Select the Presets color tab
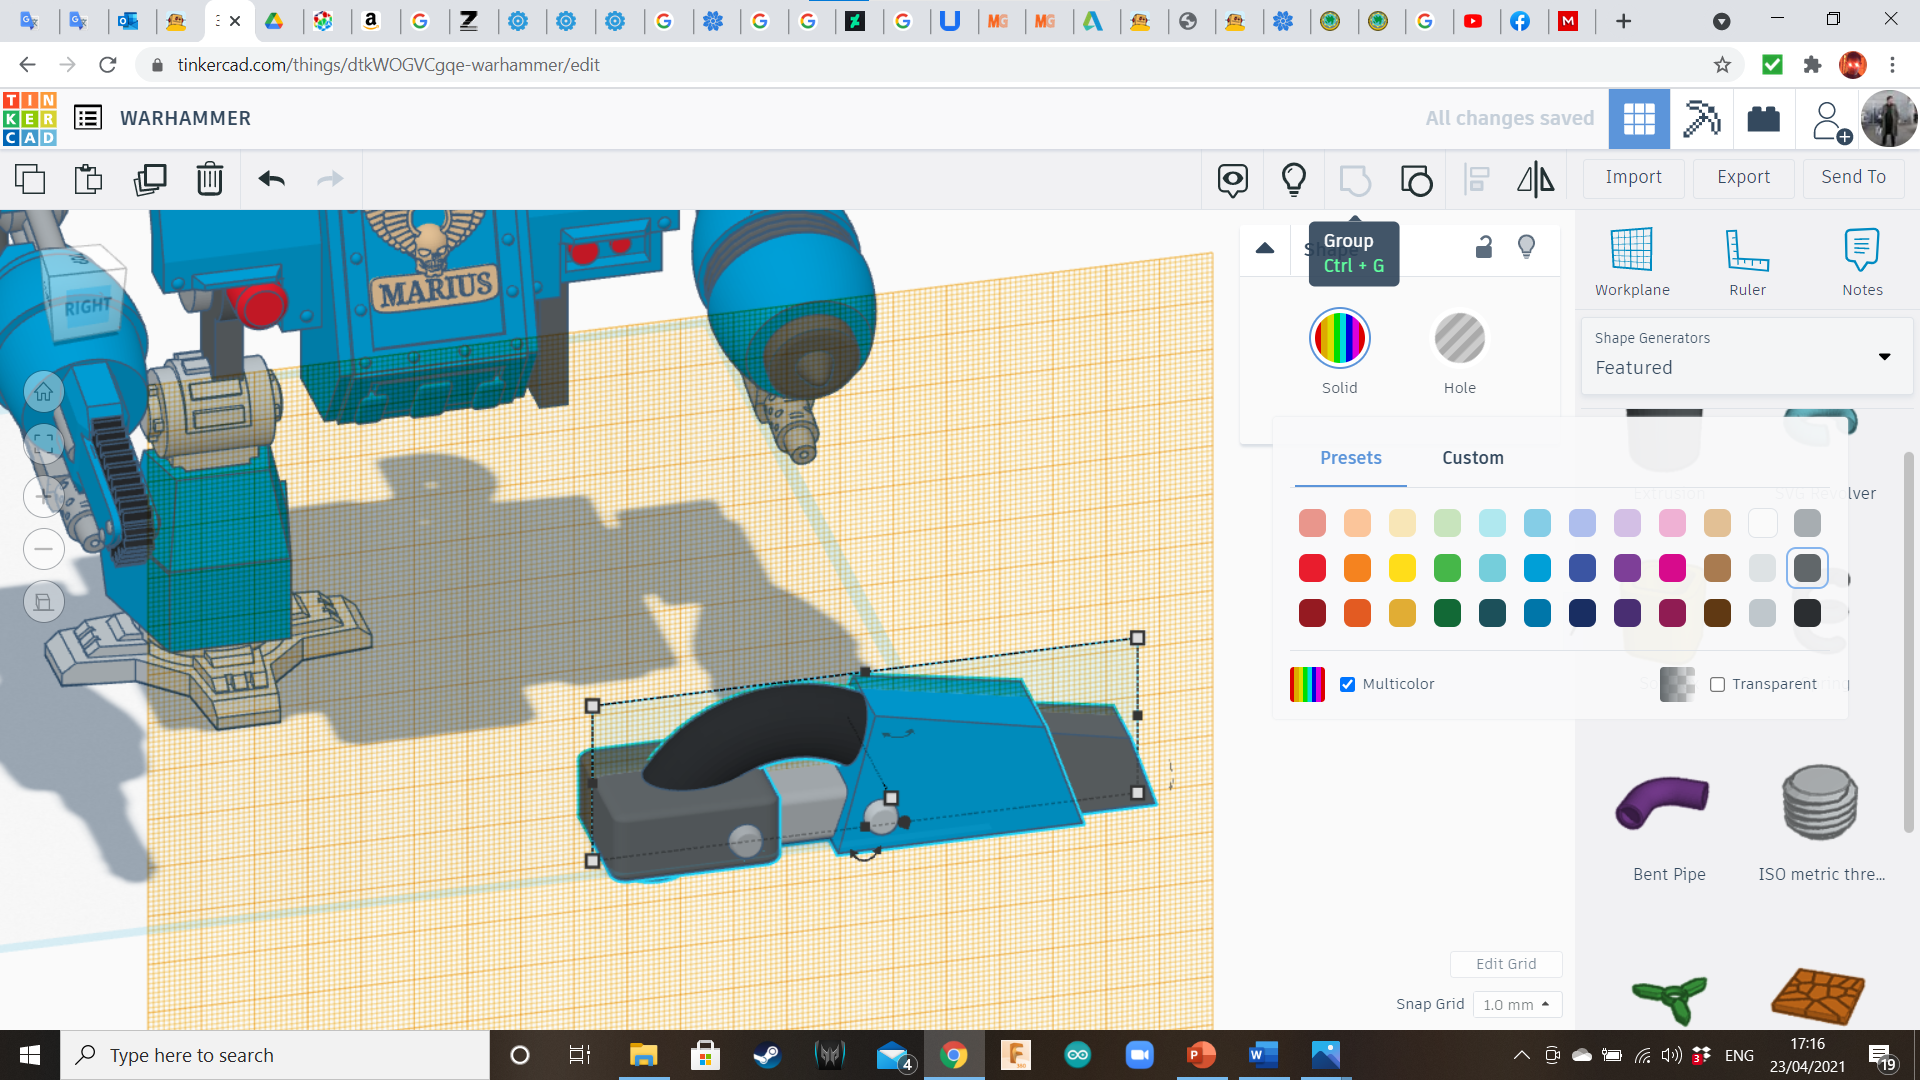Screen dimensions: 1920x1080 [1350, 458]
